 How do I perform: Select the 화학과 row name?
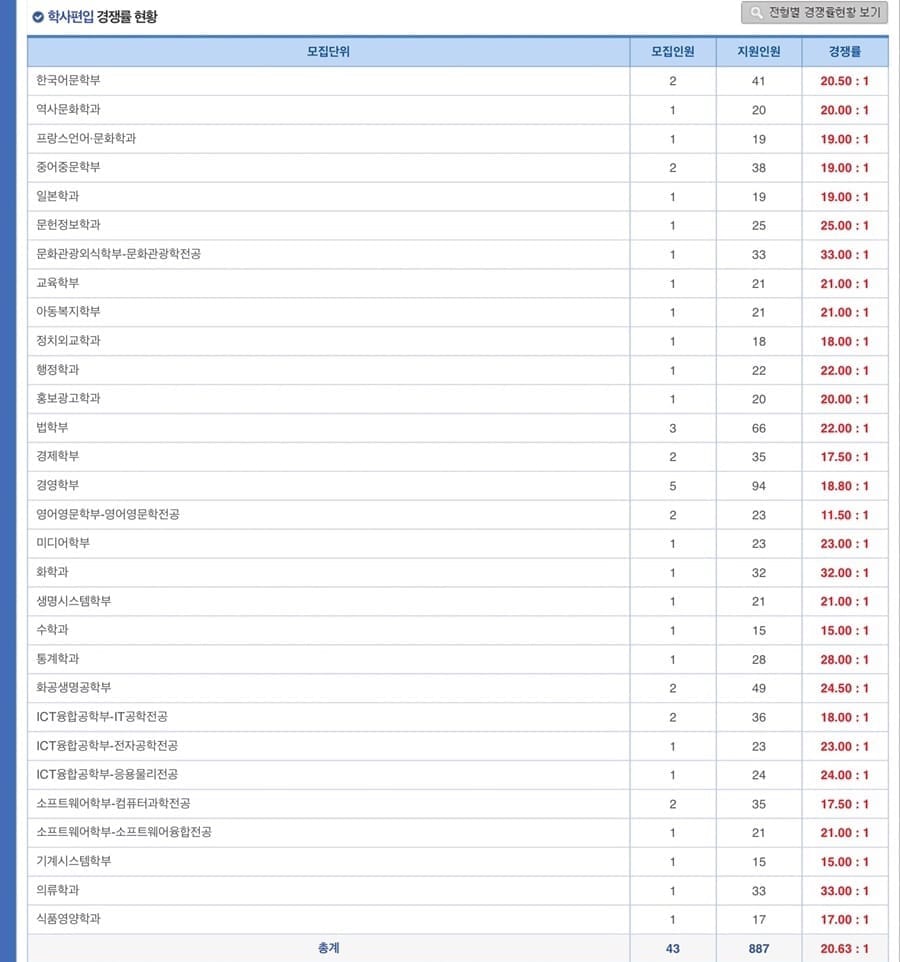coord(52,572)
